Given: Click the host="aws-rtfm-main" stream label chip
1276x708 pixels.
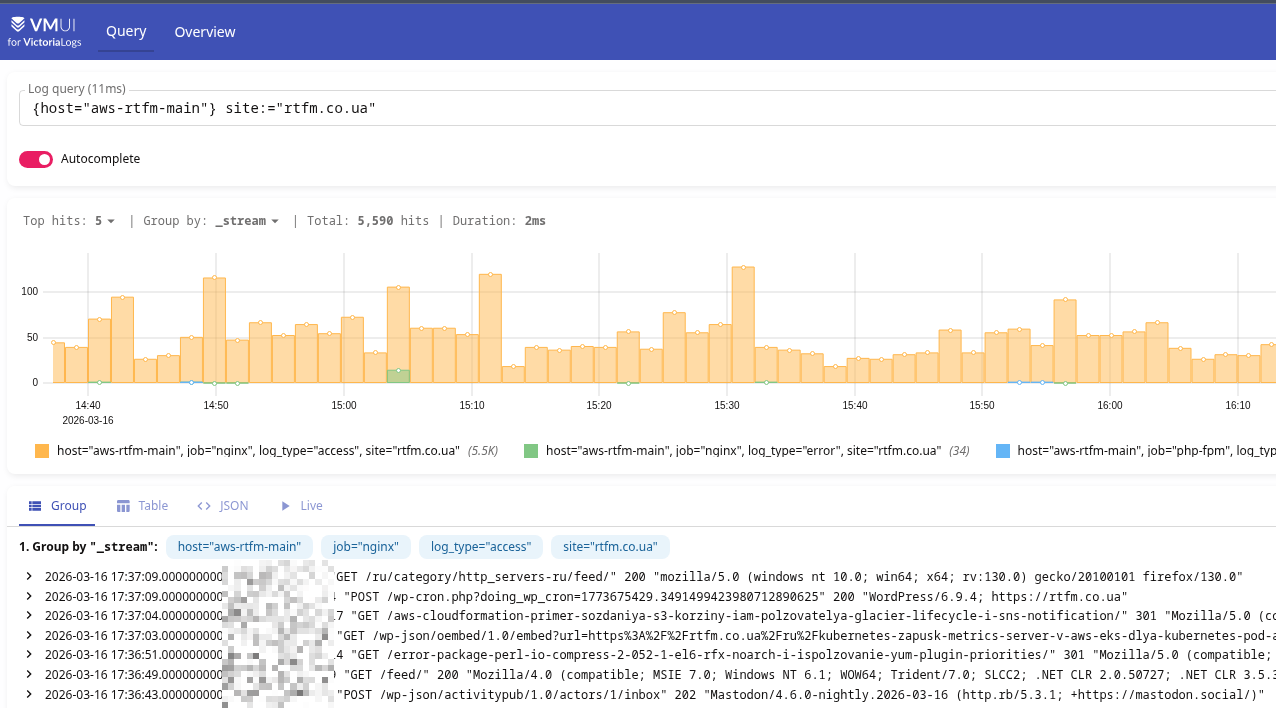Looking at the screenshot, I should tap(239, 547).
